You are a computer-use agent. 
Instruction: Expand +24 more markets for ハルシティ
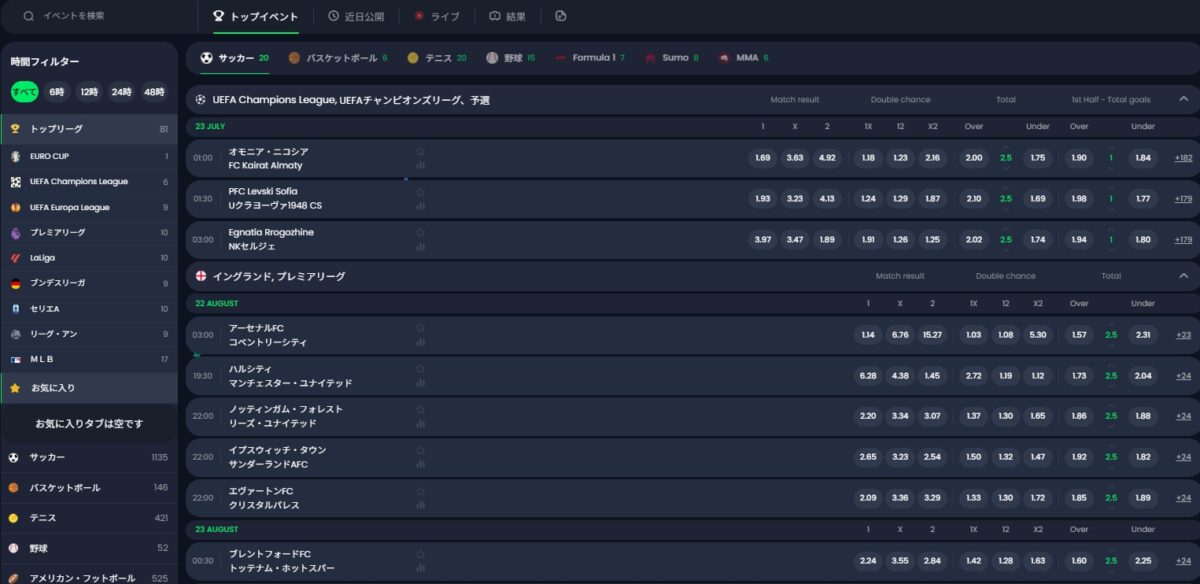pos(1183,376)
